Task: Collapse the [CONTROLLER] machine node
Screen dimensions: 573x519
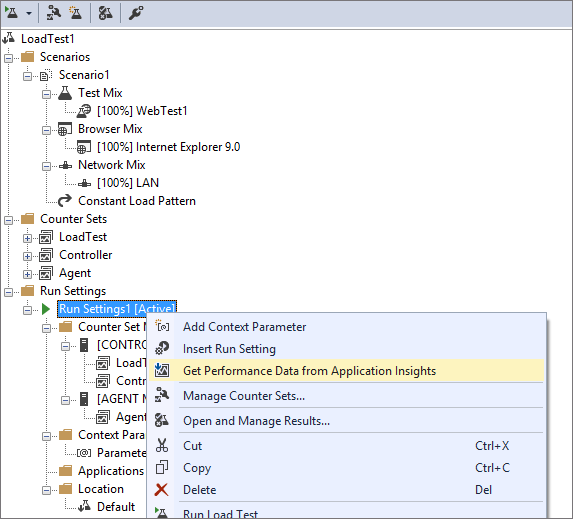Action: 65,346
